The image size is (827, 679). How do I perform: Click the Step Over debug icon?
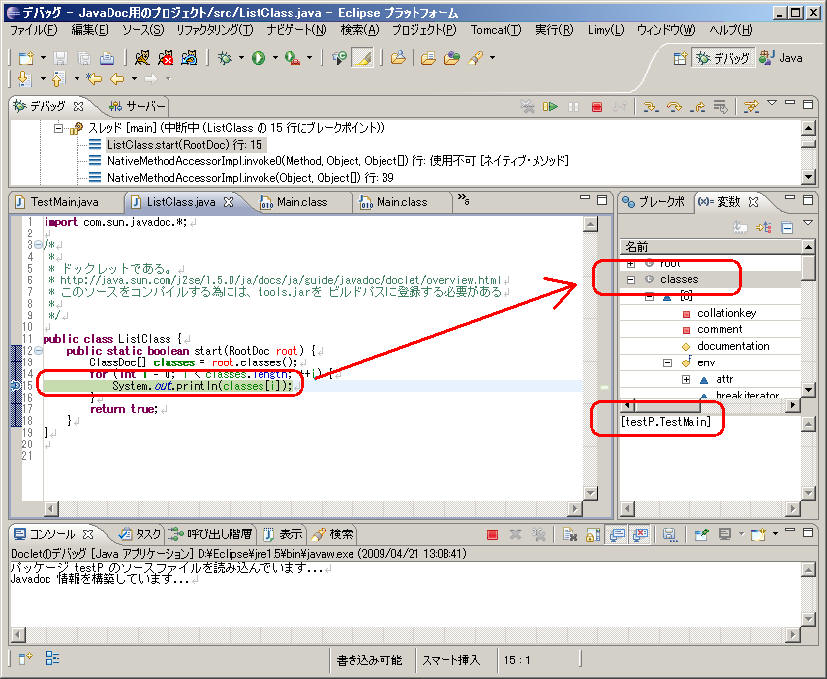(x=674, y=106)
